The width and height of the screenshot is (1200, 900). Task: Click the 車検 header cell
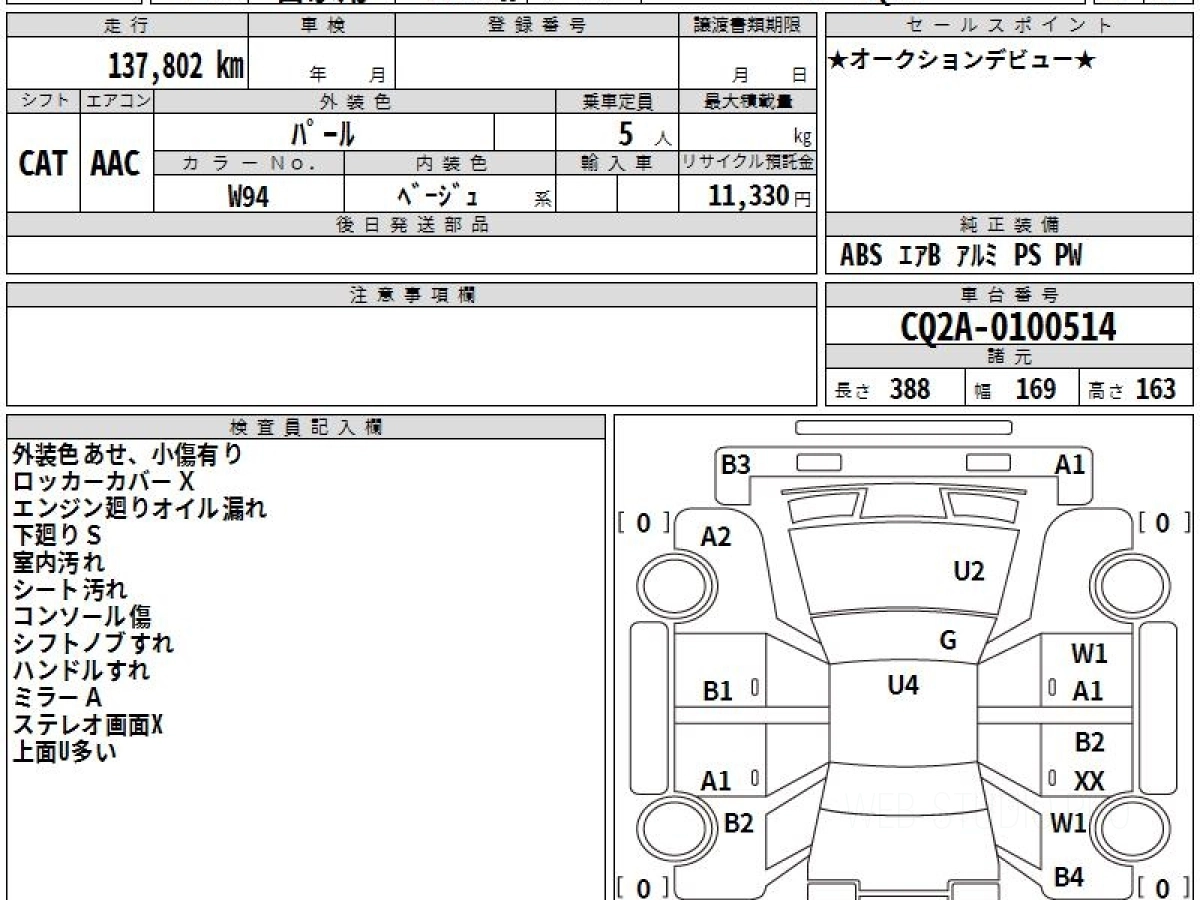click(321, 25)
